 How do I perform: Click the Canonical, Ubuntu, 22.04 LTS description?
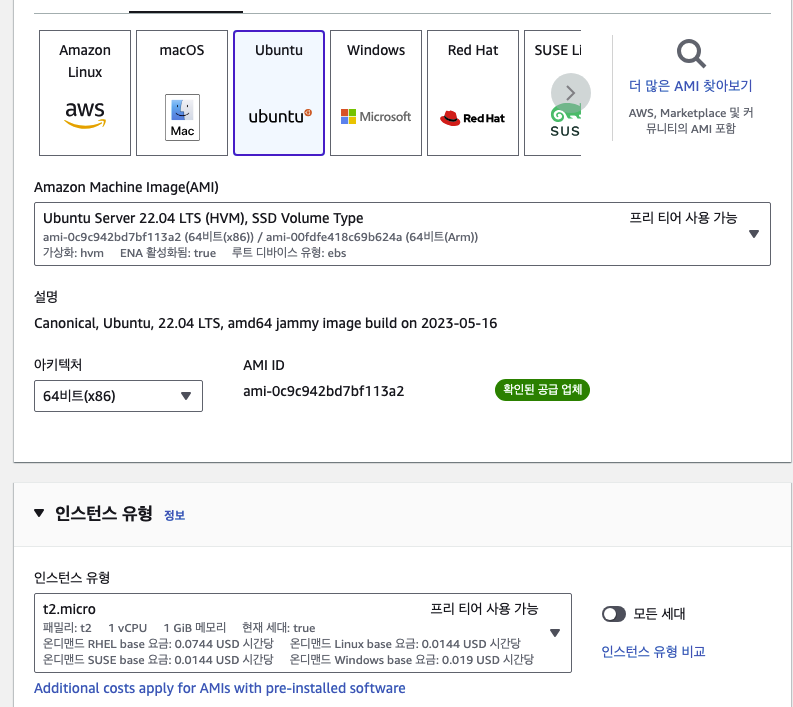tap(266, 323)
